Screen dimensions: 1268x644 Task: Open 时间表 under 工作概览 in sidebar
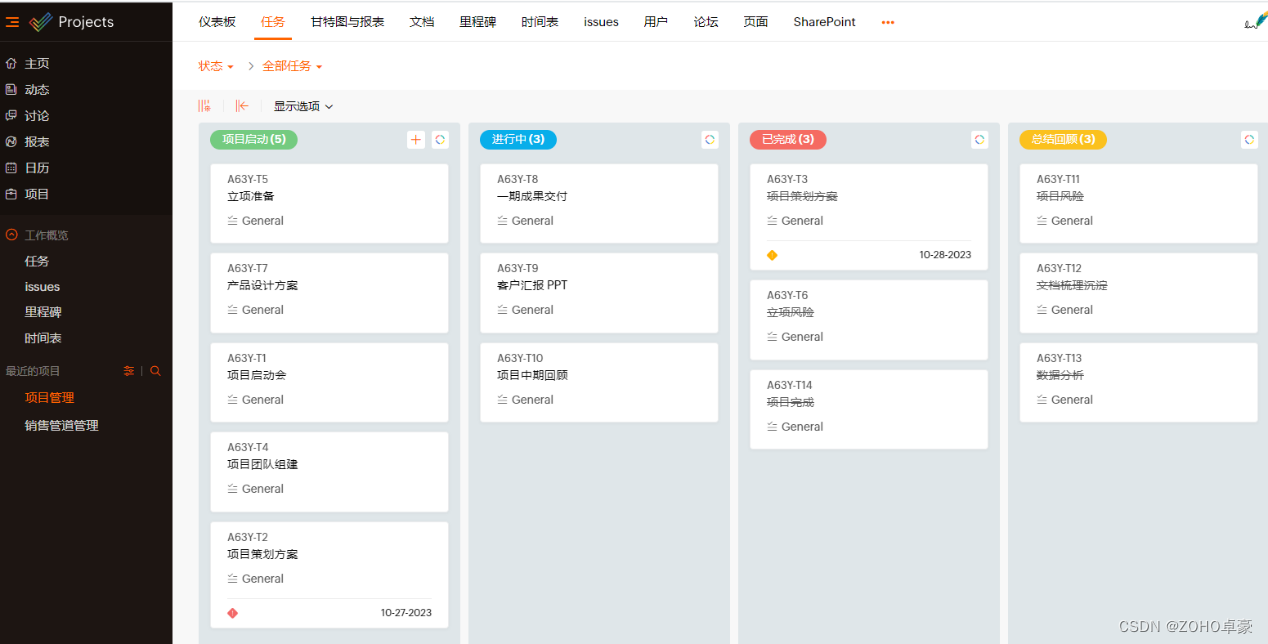(43, 338)
